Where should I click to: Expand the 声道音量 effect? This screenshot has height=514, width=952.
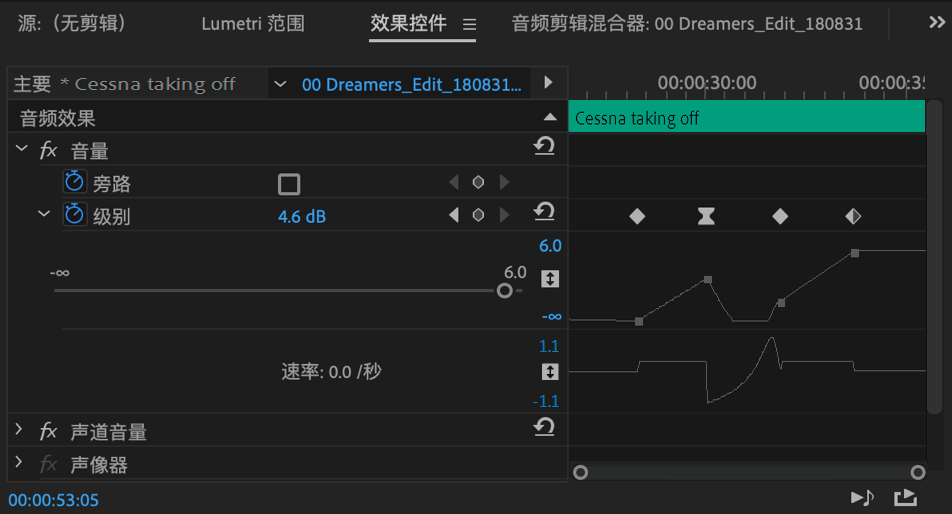pyautogui.click(x=19, y=429)
